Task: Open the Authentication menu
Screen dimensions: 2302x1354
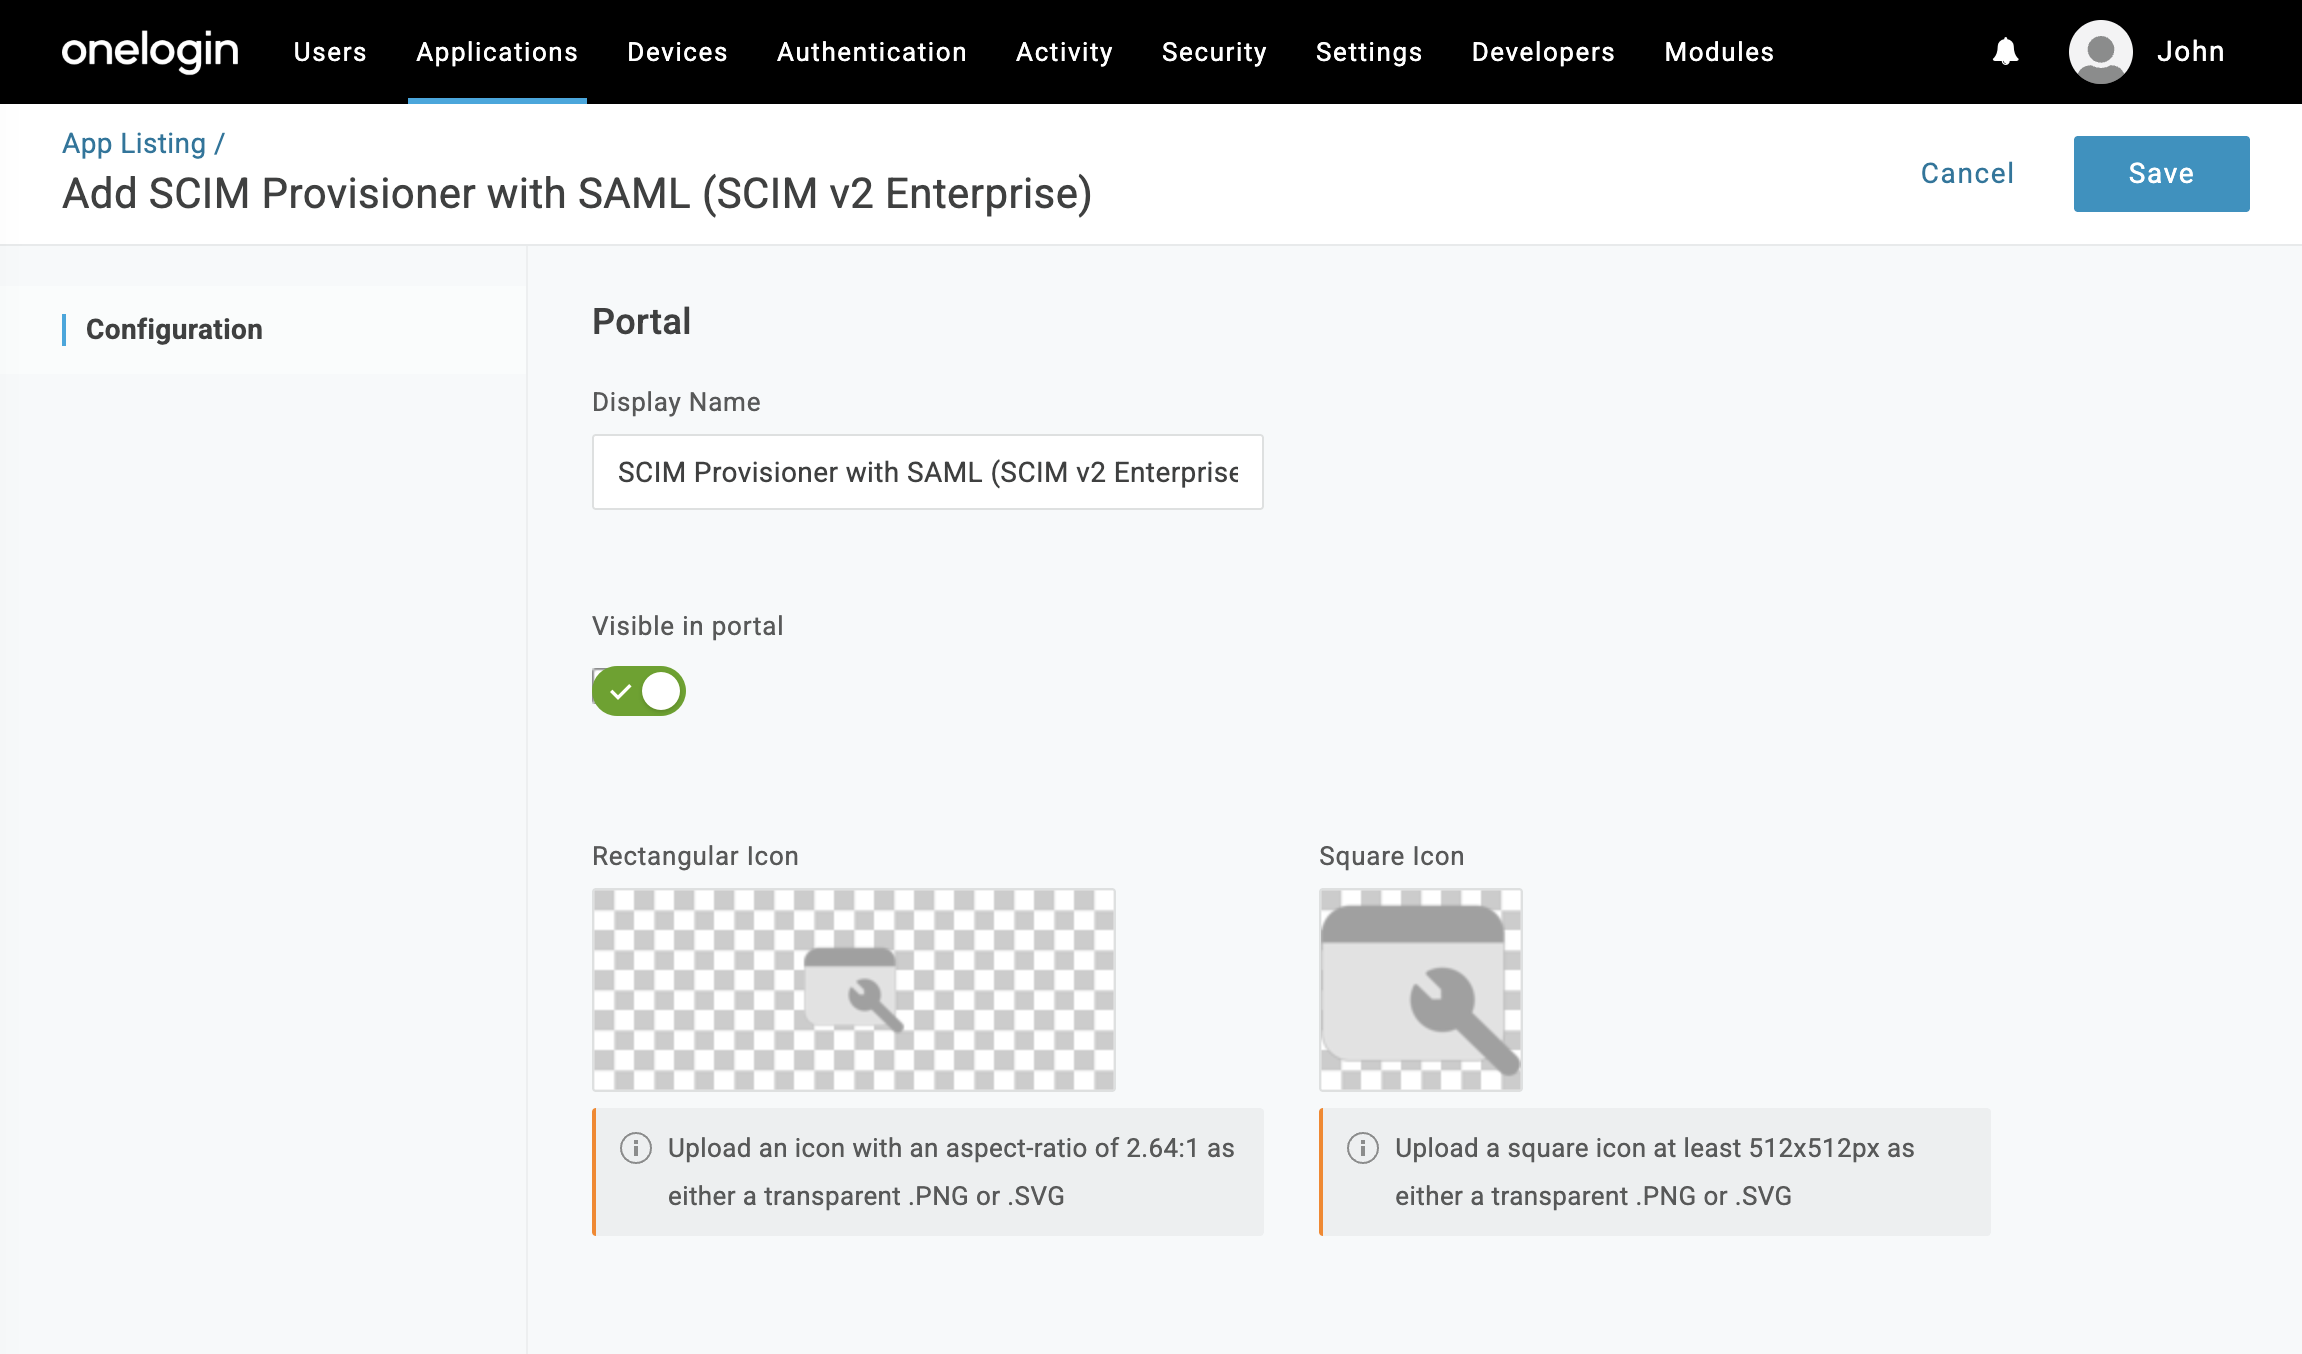Action: click(872, 52)
